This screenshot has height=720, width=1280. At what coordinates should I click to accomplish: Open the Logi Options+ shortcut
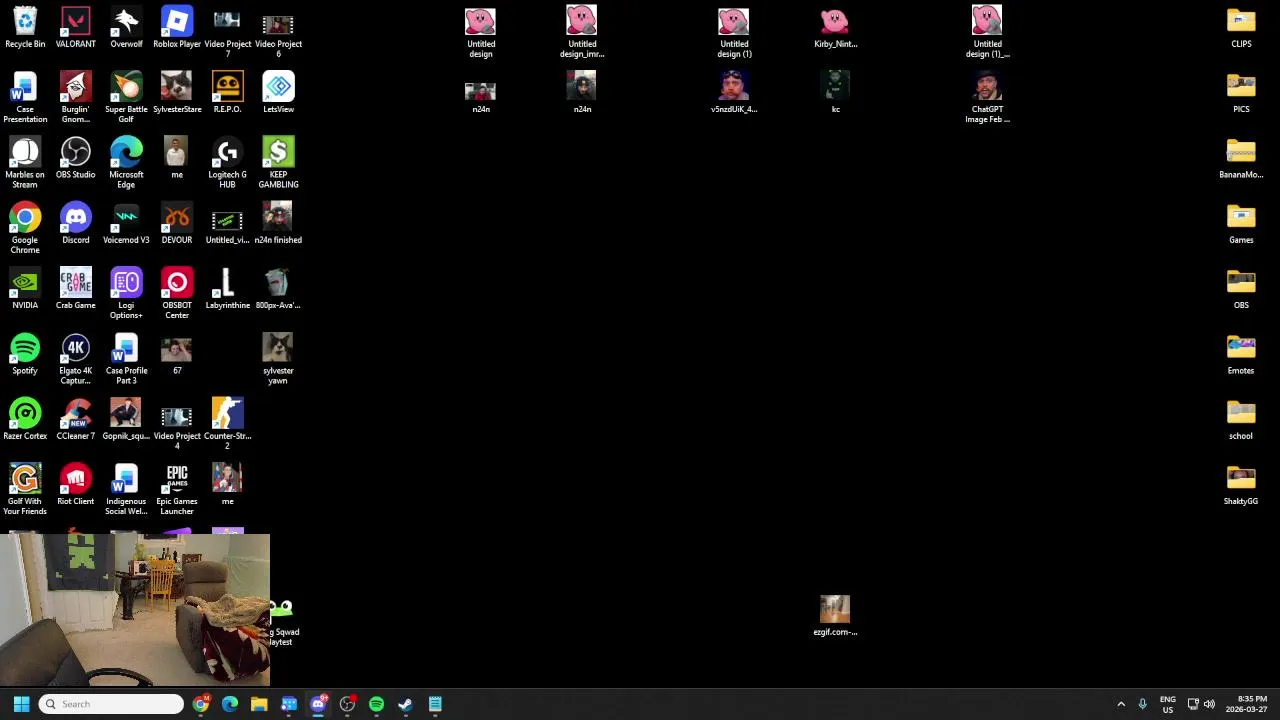point(126,294)
